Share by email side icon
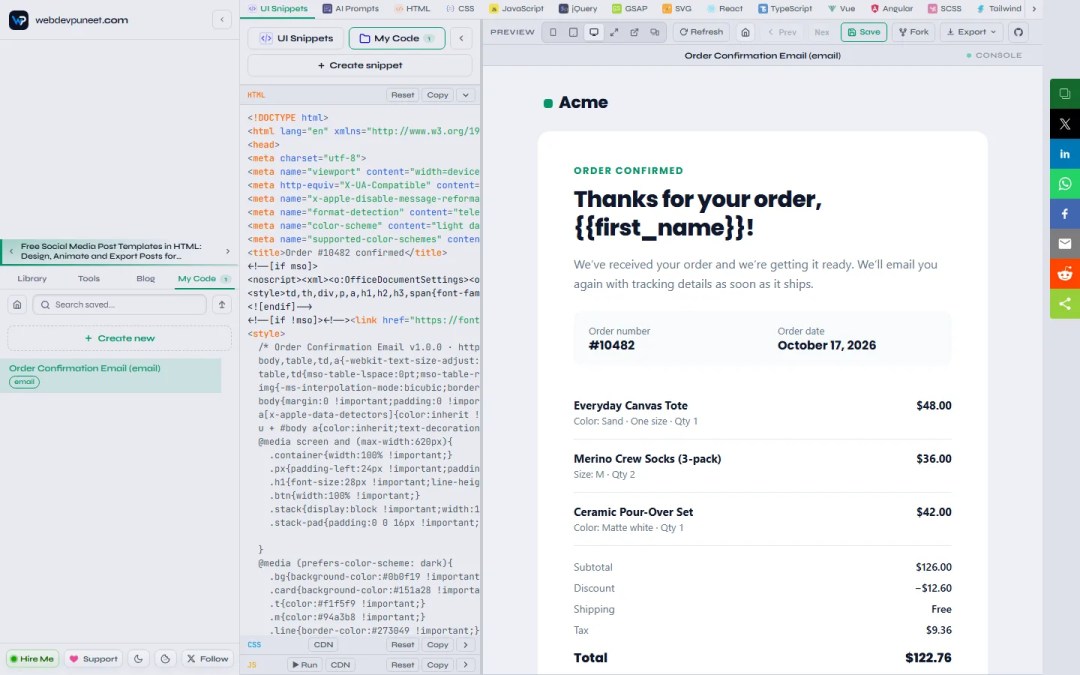1080x675 pixels. click(x=1065, y=244)
